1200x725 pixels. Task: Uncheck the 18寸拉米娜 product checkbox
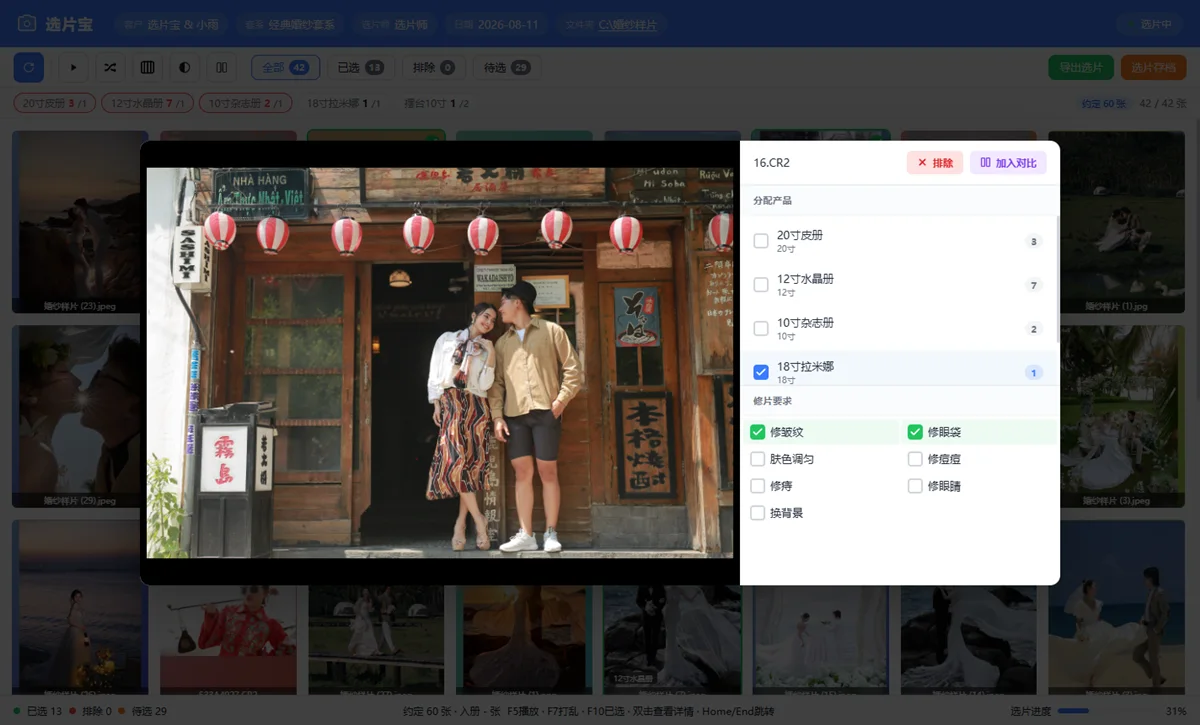pos(761,372)
